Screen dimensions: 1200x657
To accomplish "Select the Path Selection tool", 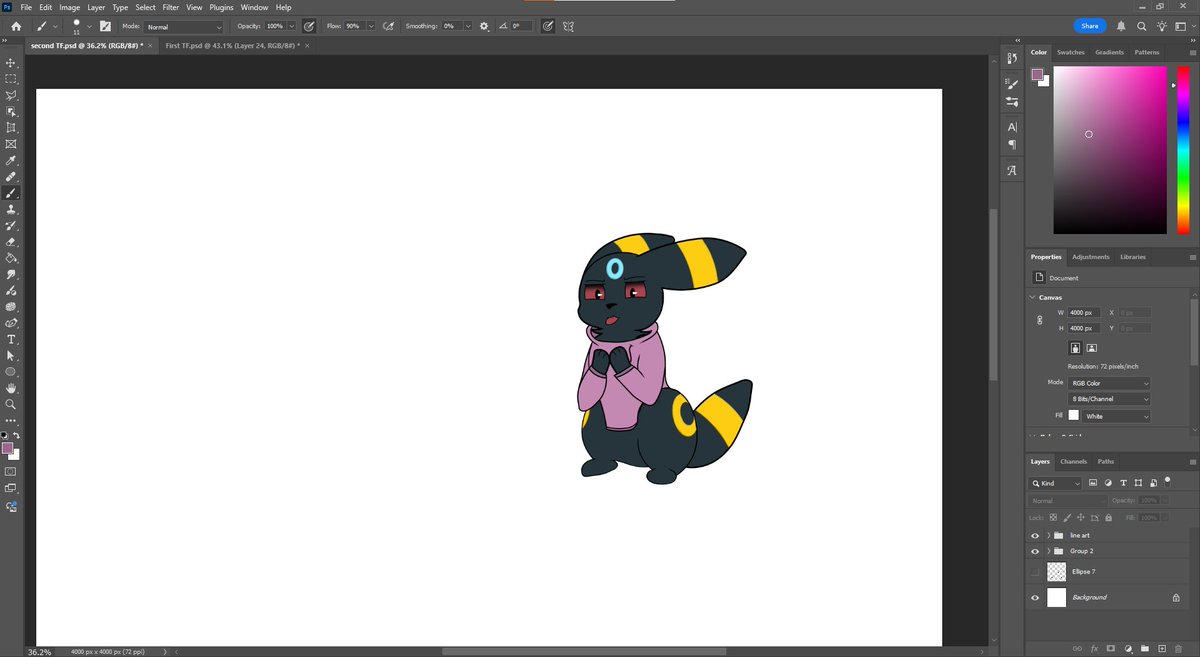I will point(11,355).
